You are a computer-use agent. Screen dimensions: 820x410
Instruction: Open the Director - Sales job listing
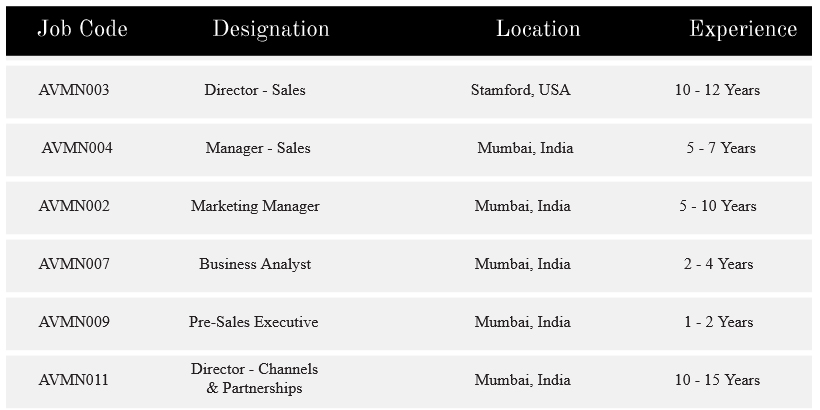(x=255, y=90)
